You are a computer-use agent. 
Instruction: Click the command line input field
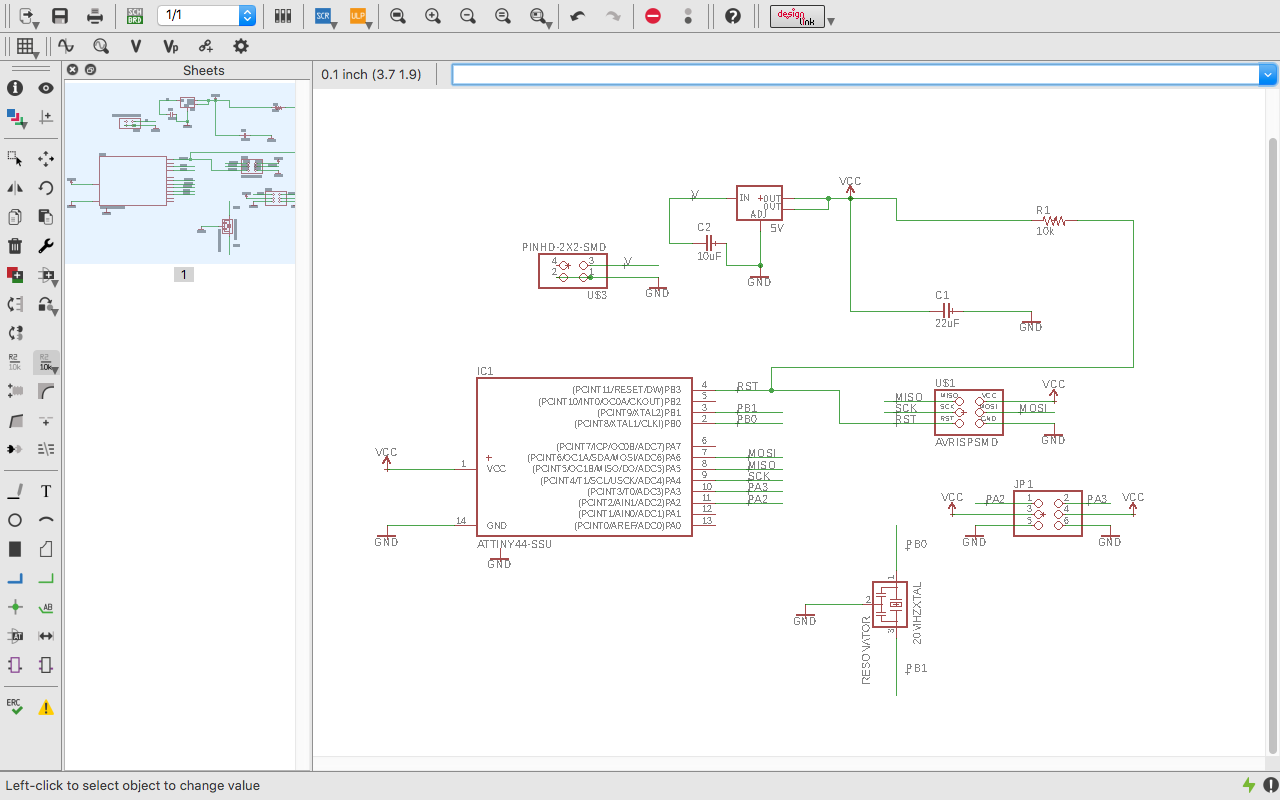click(x=855, y=75)
